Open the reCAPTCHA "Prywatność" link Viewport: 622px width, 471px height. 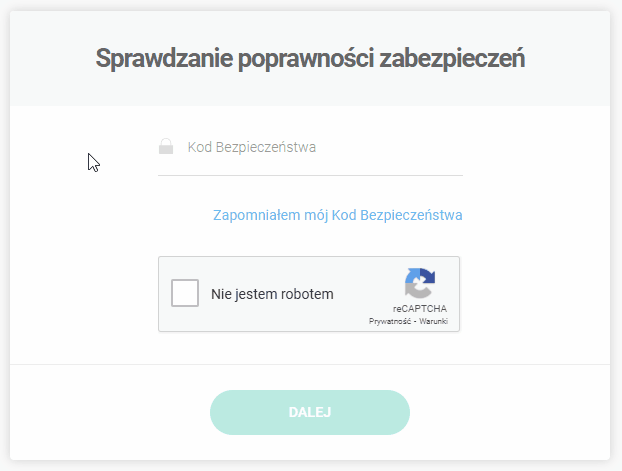point(391,322)
